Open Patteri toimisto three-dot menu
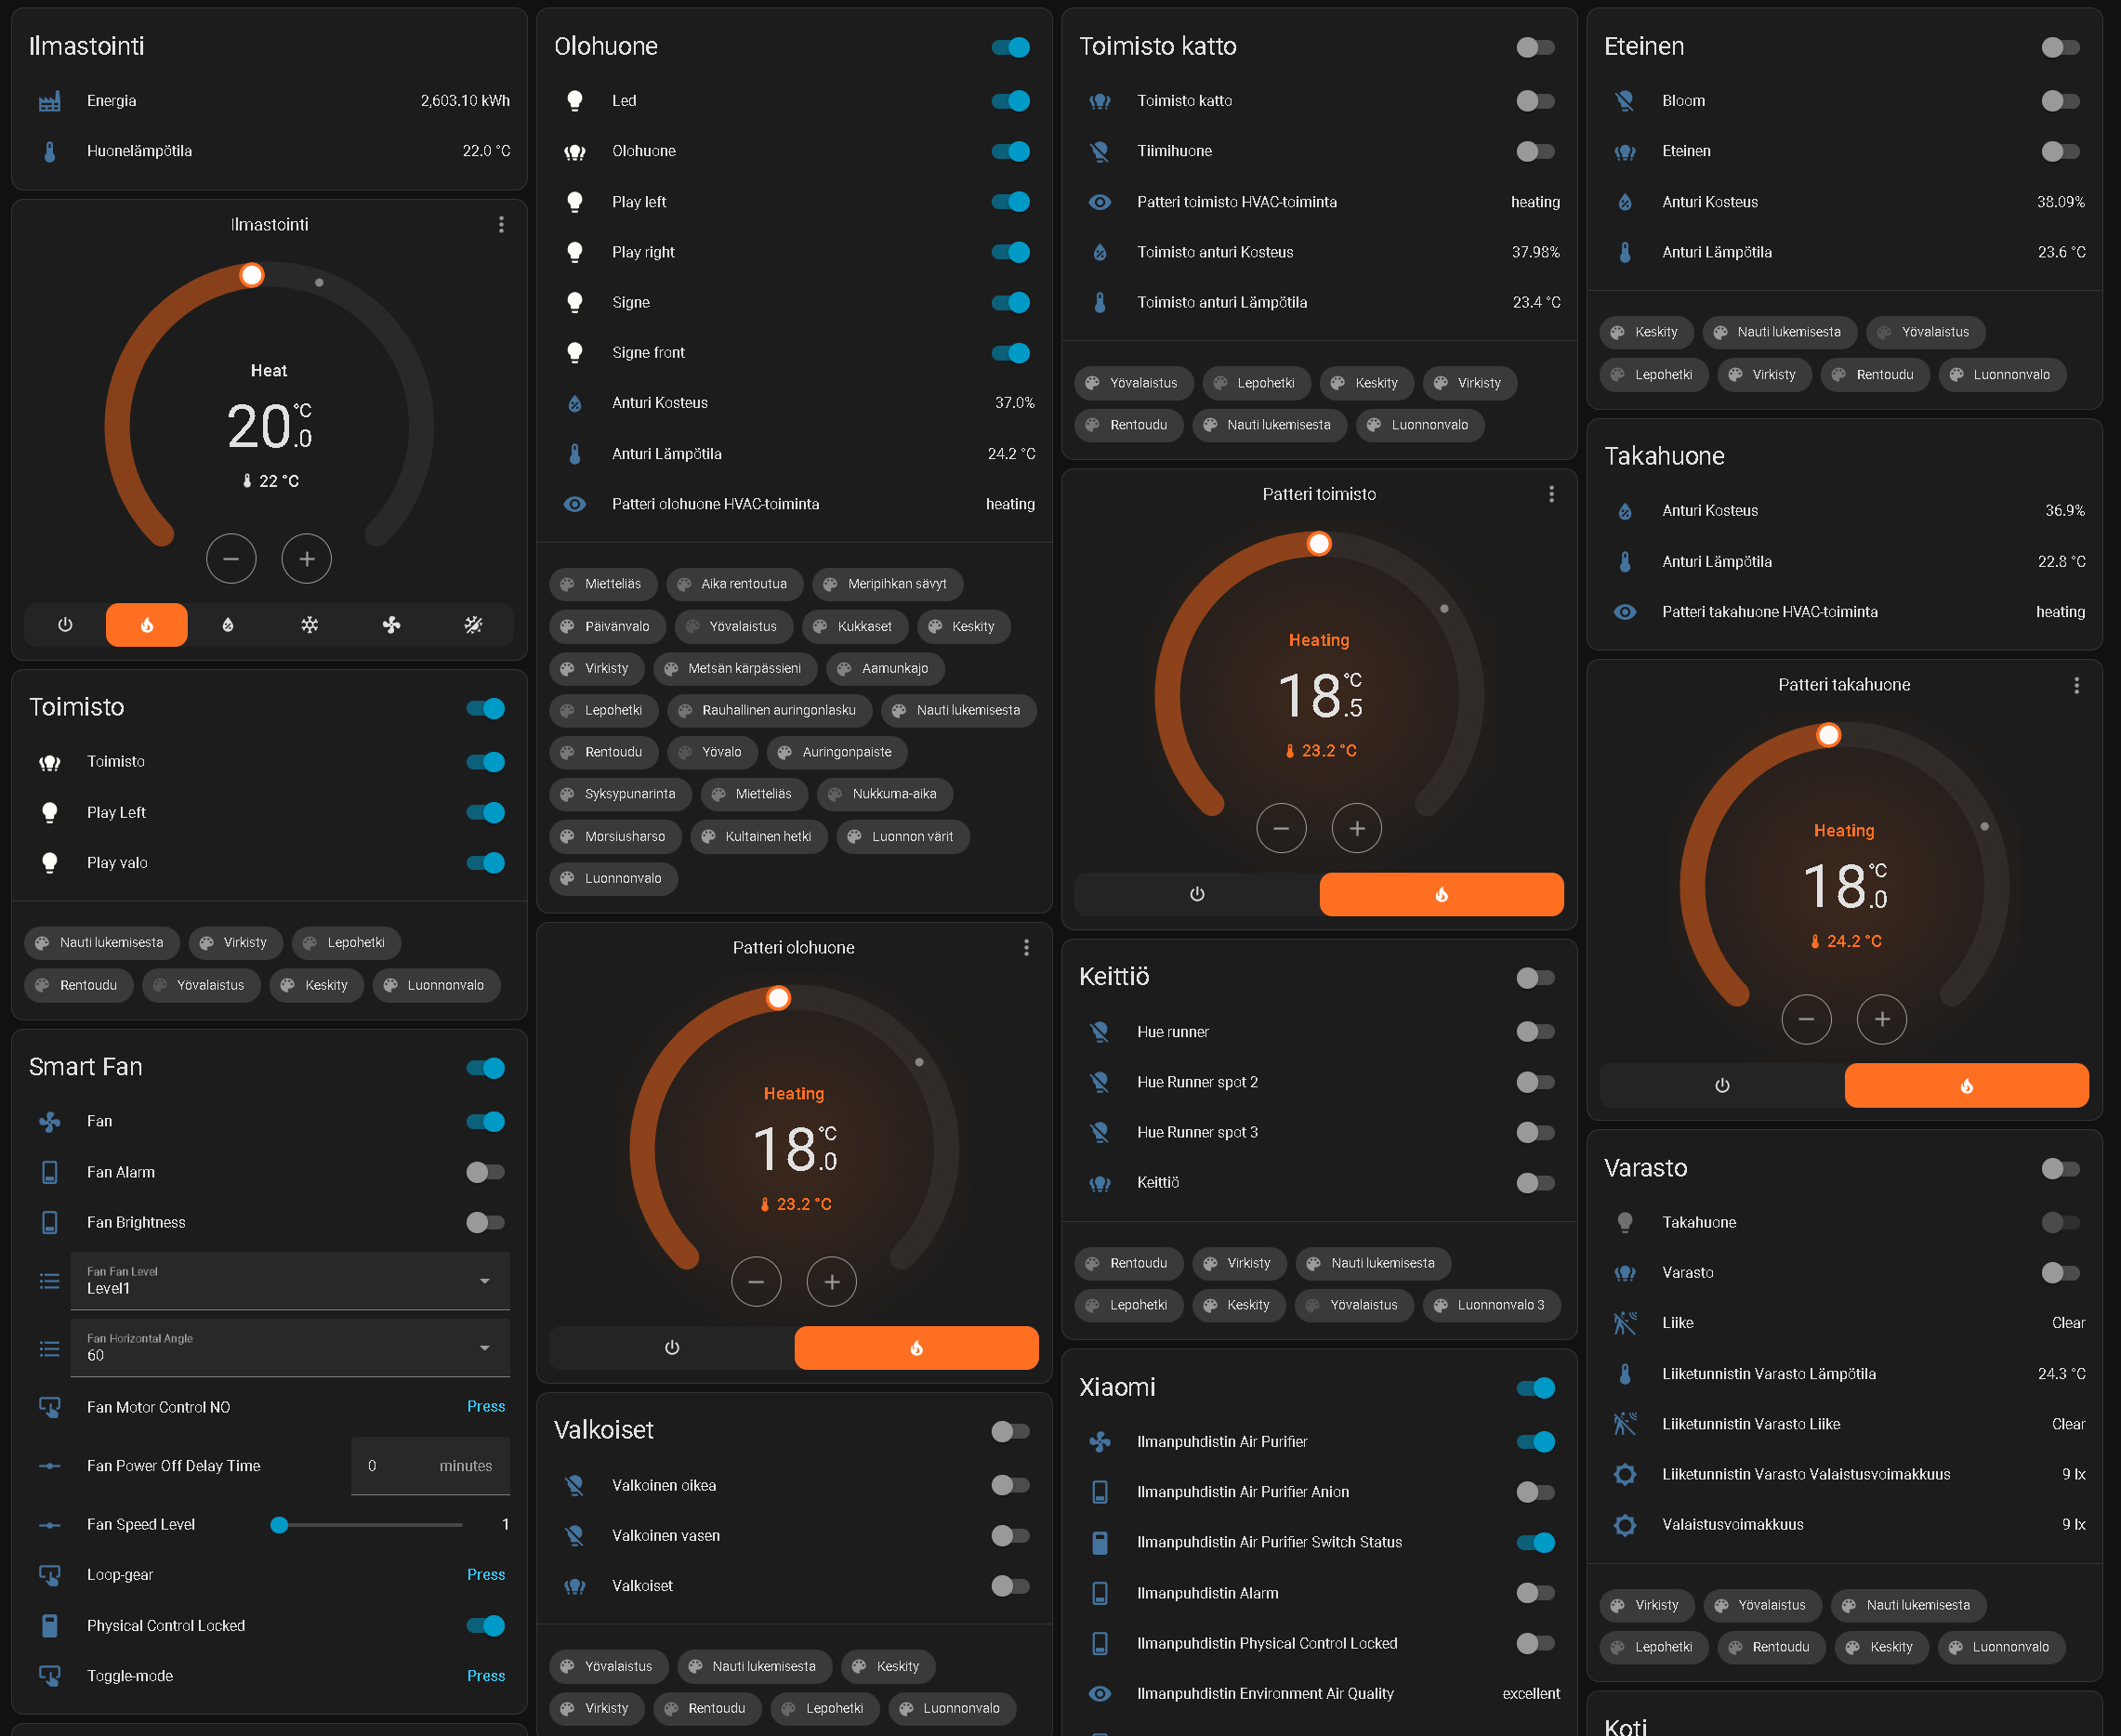 [x=1551, y=494]
